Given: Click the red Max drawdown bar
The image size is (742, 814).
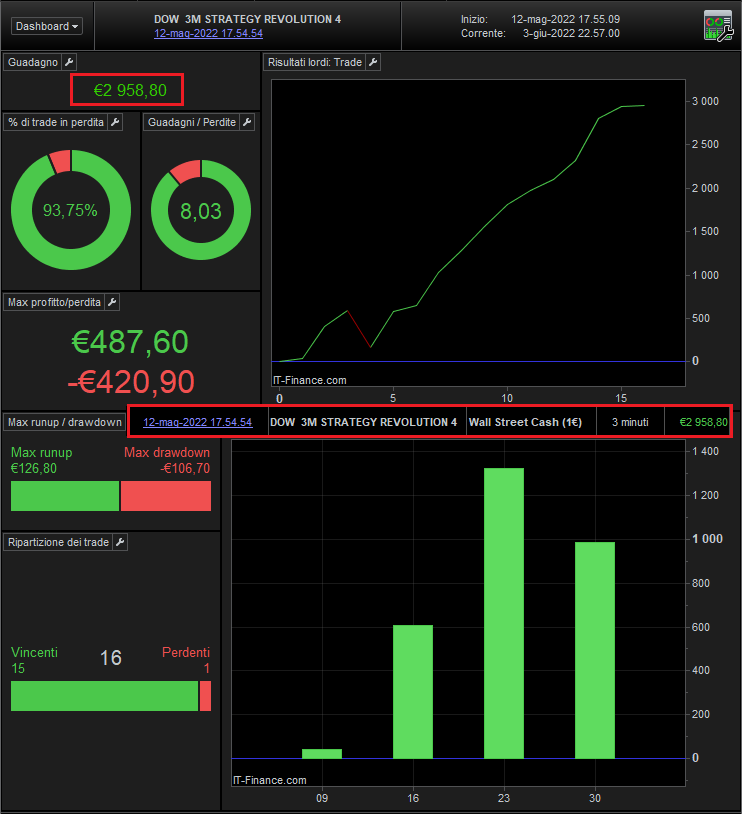Looking at the screenshot, I should click(166, 496).
